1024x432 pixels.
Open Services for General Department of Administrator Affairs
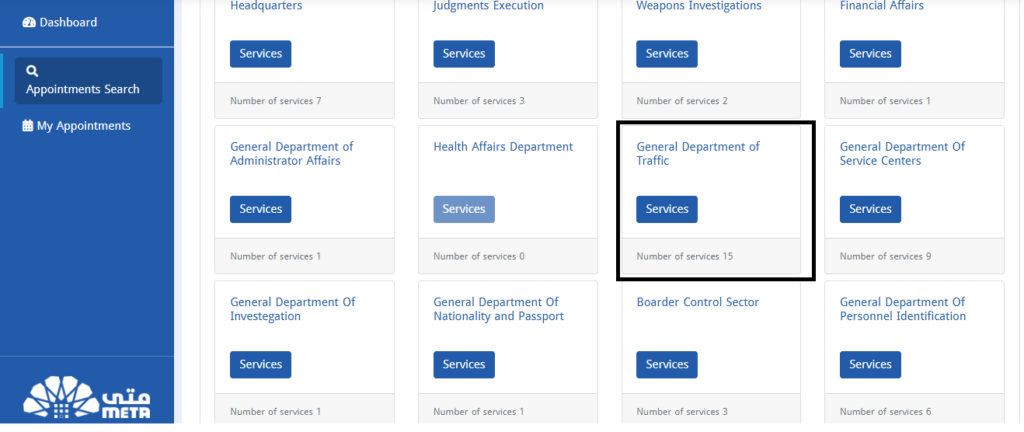point(260,209)
